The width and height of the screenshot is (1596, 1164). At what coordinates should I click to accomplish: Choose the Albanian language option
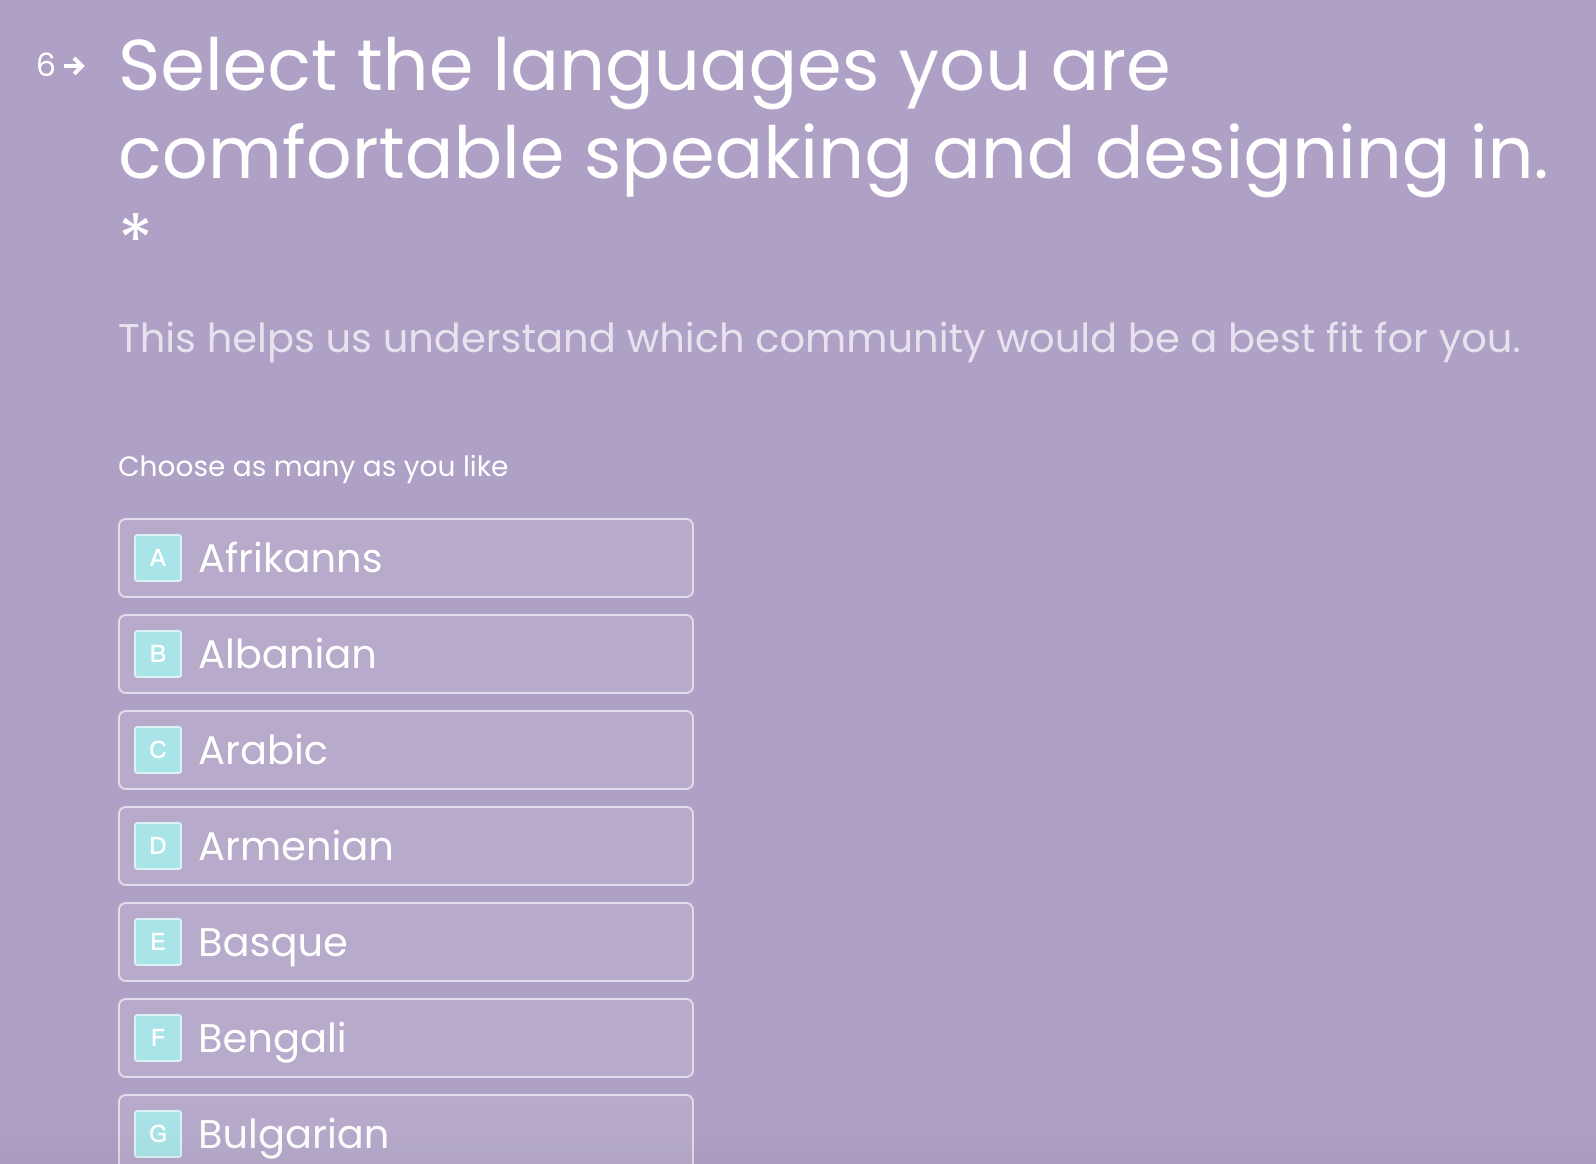(x=406, y=654)
